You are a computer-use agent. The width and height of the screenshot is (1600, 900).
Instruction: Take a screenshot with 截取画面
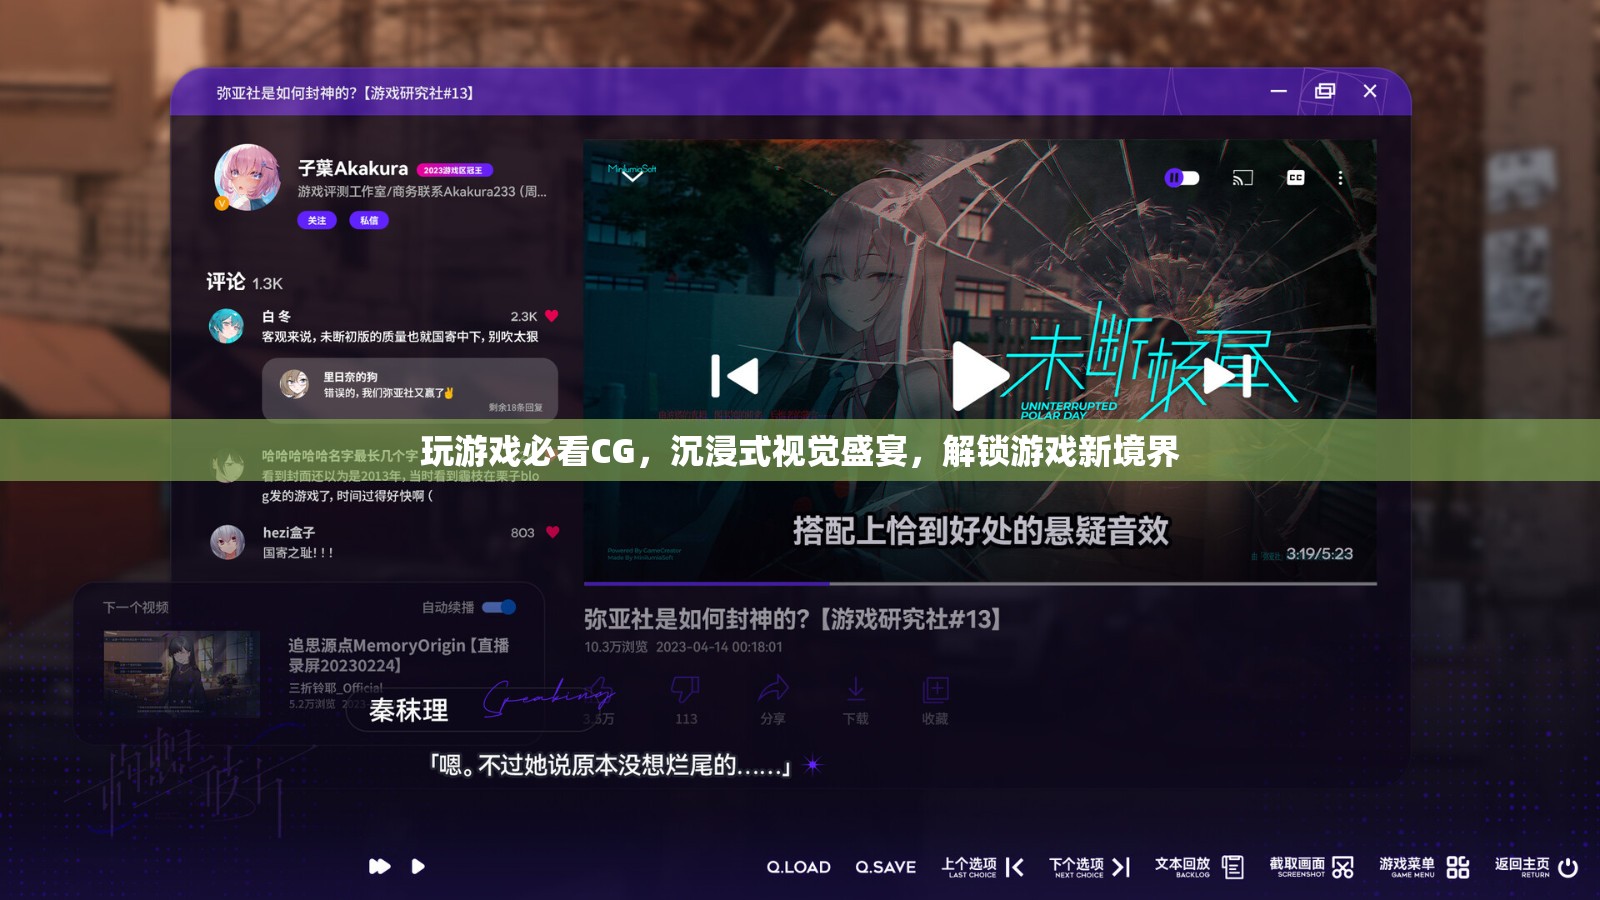click(x=1311, y=867)
